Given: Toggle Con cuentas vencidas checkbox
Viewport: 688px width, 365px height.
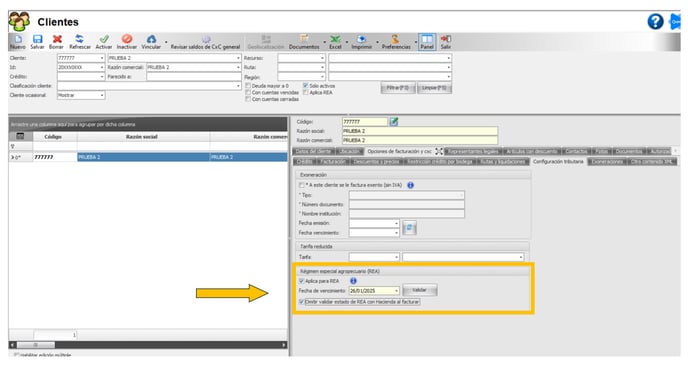Looking at the screenshot, I should point(248,93).
